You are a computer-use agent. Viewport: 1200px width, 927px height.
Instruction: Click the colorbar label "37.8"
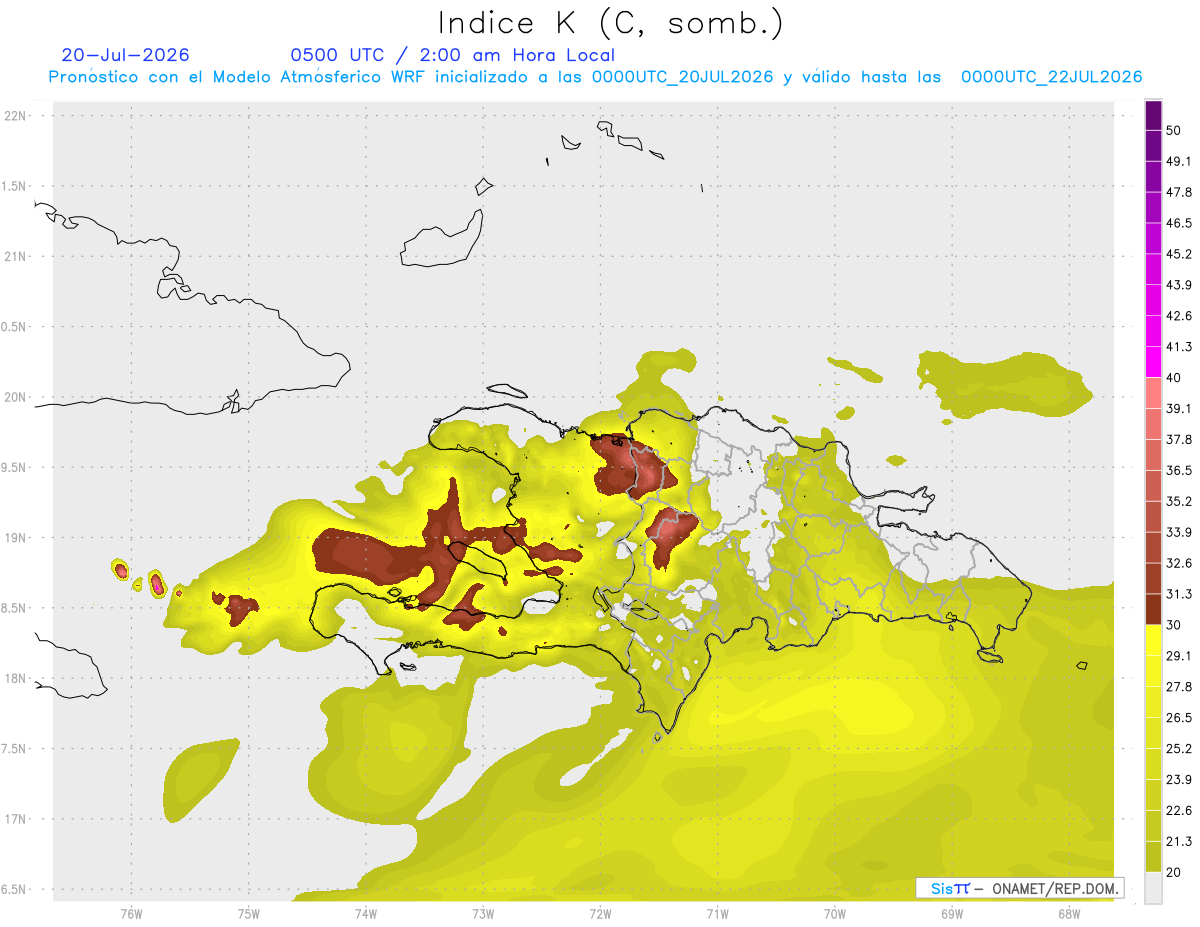click(x=1179, y=439)
